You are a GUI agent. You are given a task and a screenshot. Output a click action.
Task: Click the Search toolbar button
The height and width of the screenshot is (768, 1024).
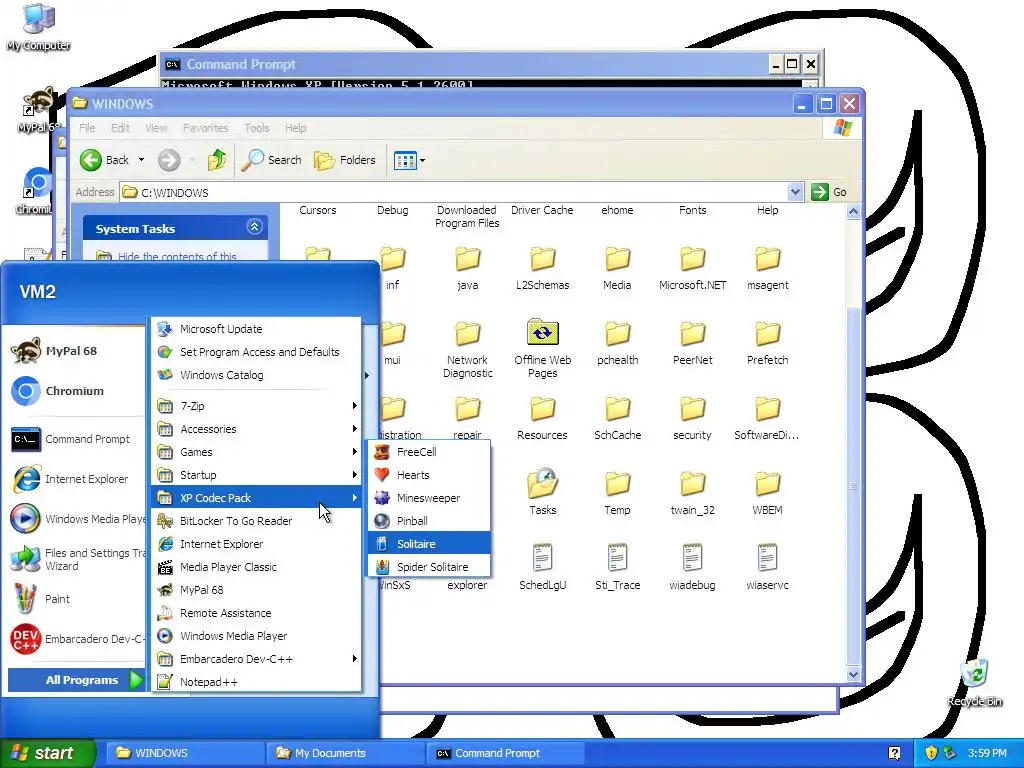(271, 160)
